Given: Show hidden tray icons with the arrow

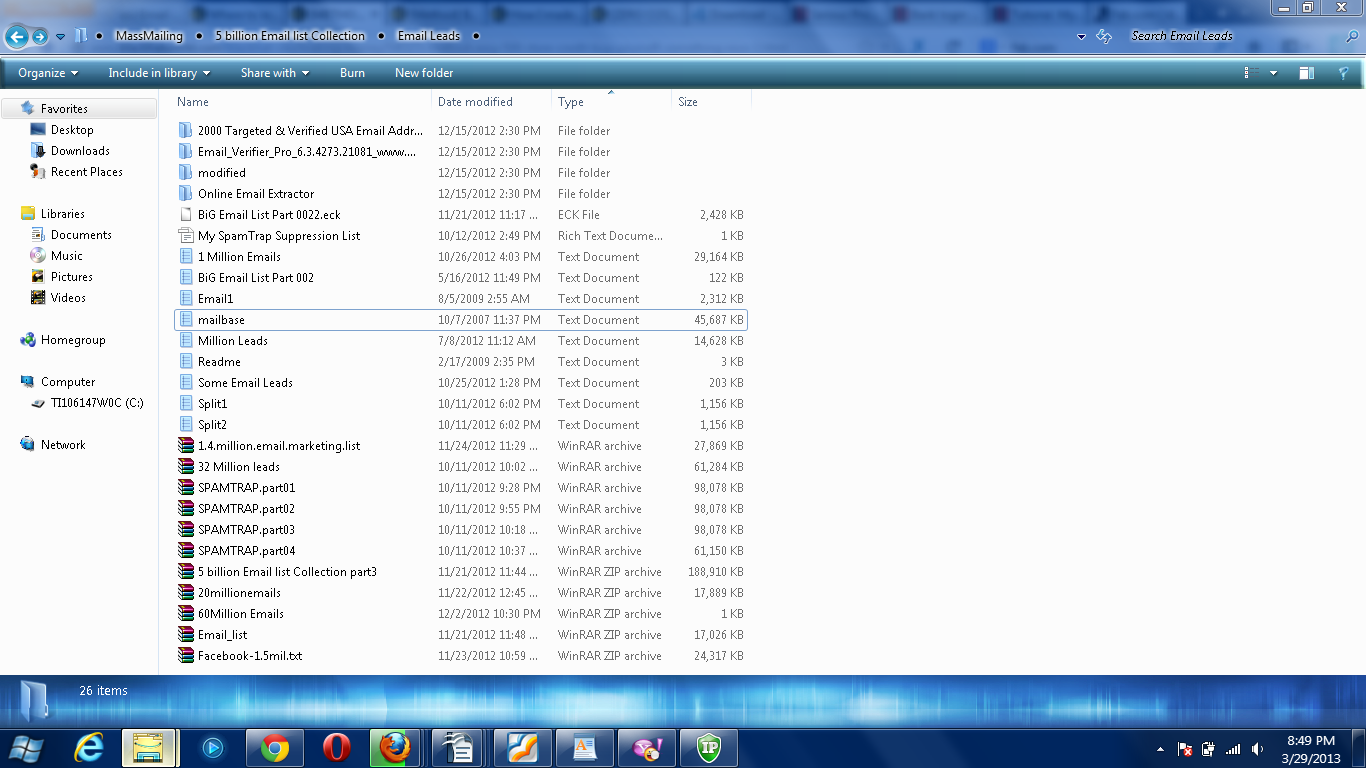Looking at the screenshot, I should click(x=1160, y=749).
